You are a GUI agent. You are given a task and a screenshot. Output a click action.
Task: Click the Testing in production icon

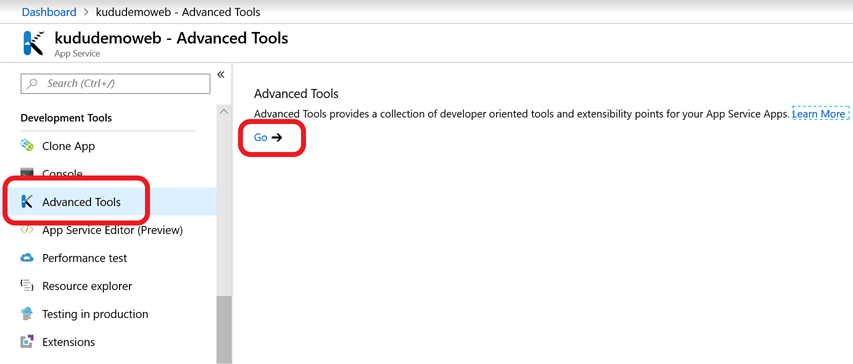27,314
